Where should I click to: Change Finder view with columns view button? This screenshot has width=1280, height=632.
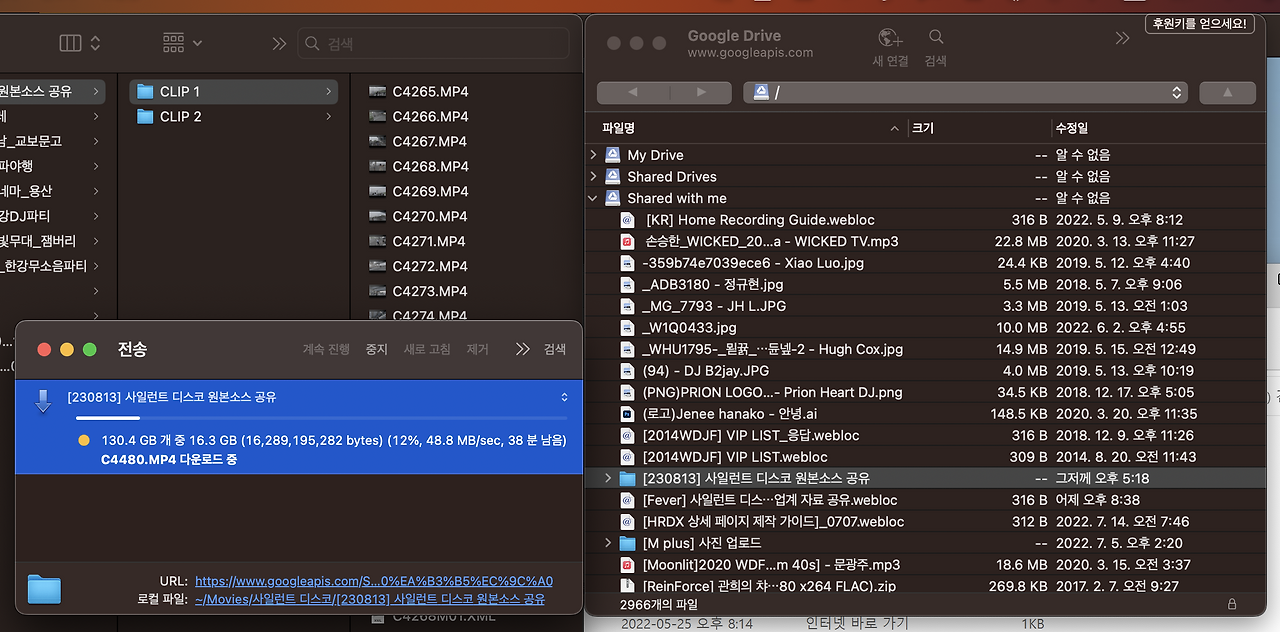(70, 43)
